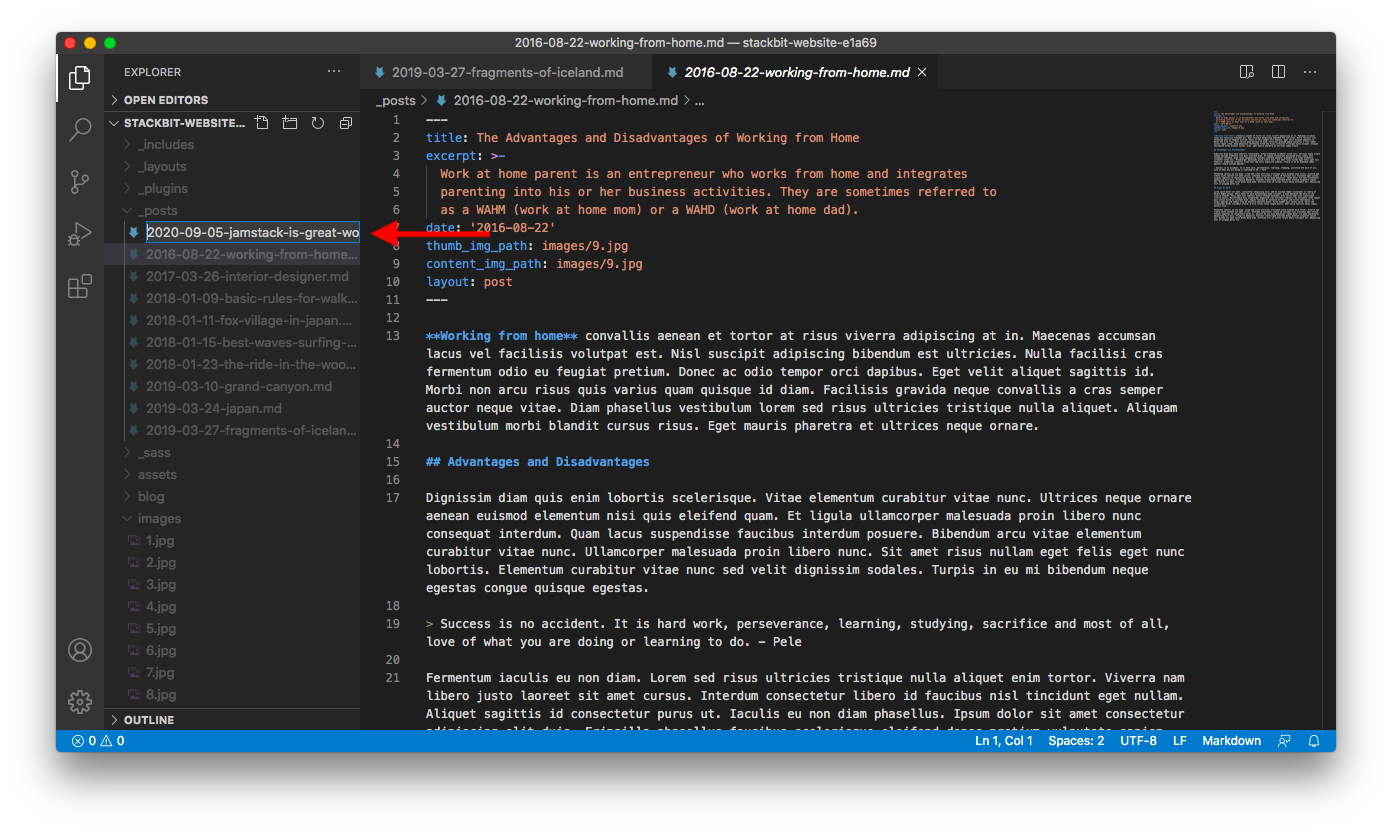Viewport: 1392px width, 832px height.
Task: Open Explorer views and more actions menu
Action: [334, 72]
